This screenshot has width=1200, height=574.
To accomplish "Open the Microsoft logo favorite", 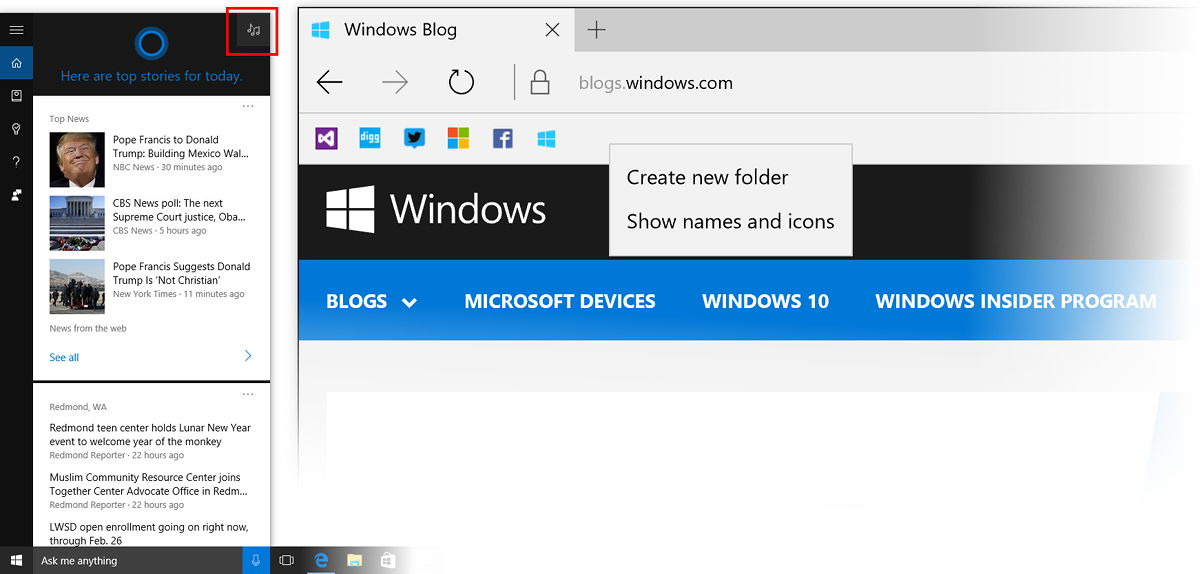I will [x=458, y=139].
